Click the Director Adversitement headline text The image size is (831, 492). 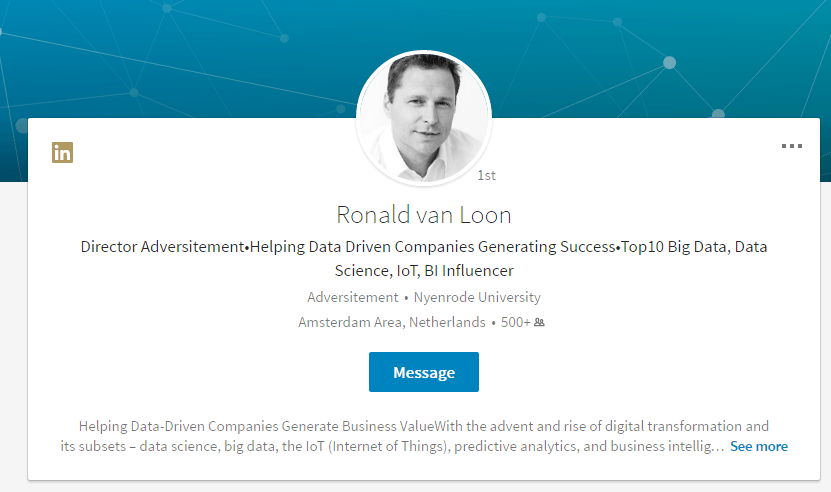(161, 246)
